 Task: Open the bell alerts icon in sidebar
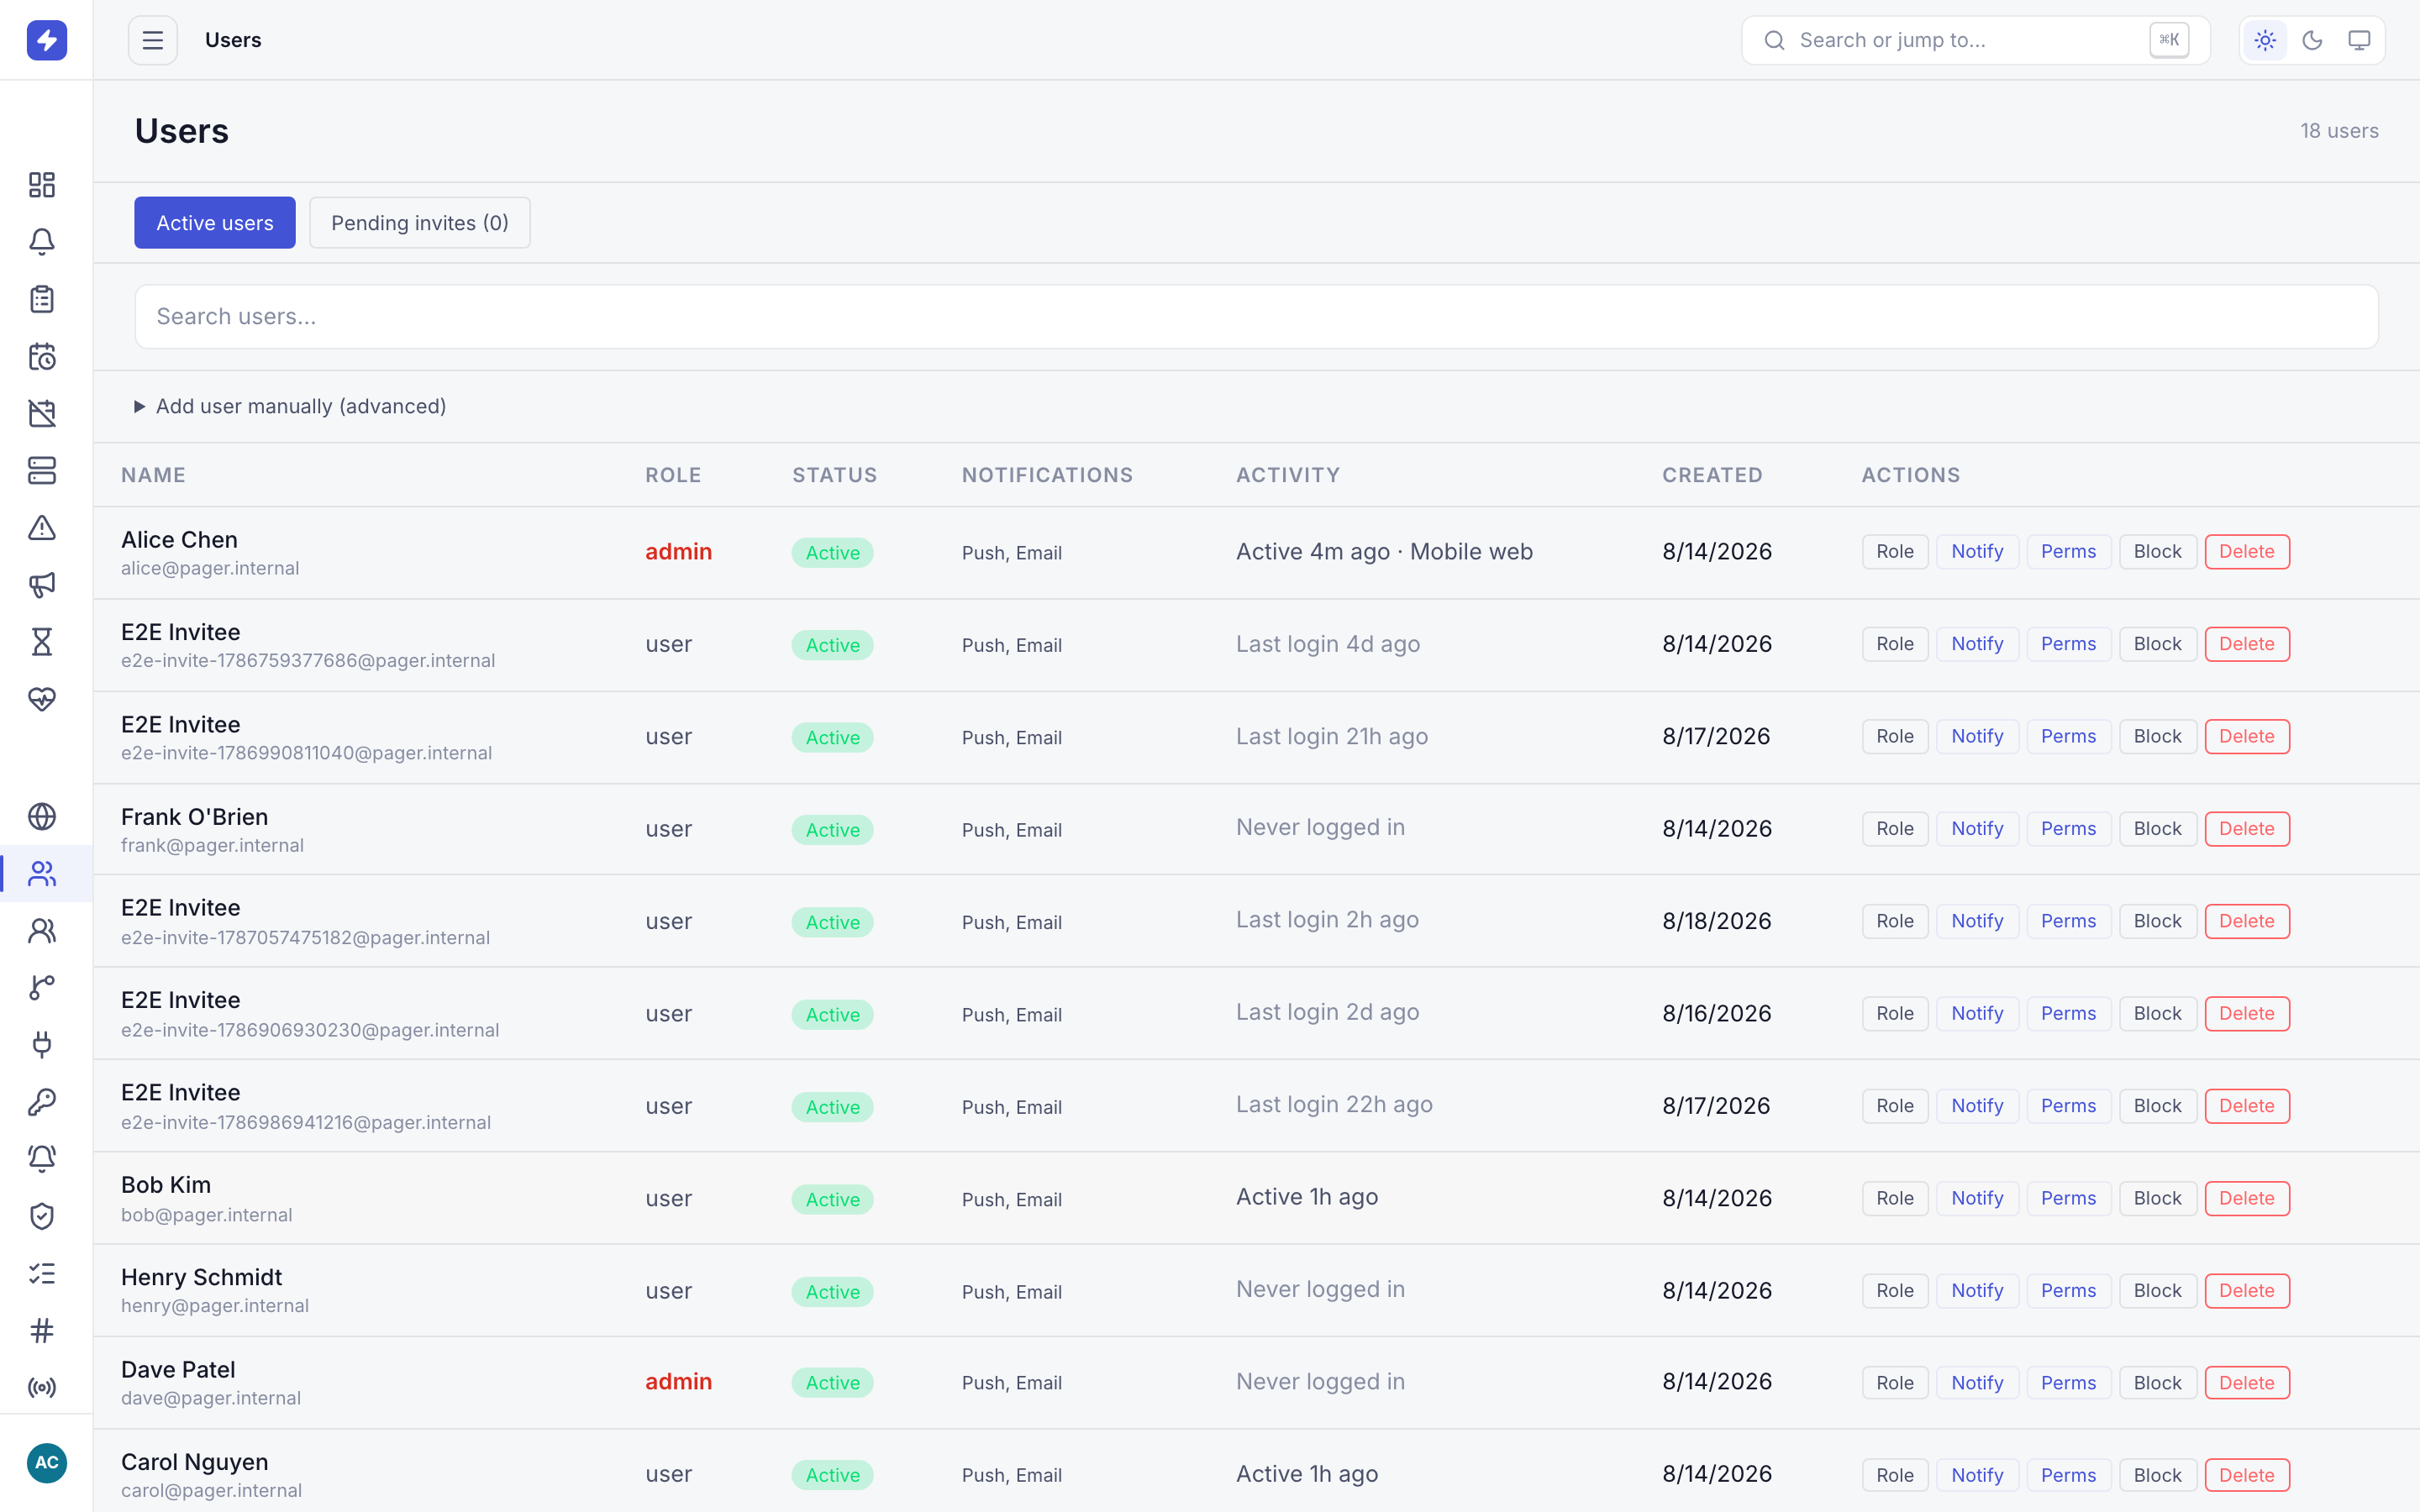[x=42, y=242]
